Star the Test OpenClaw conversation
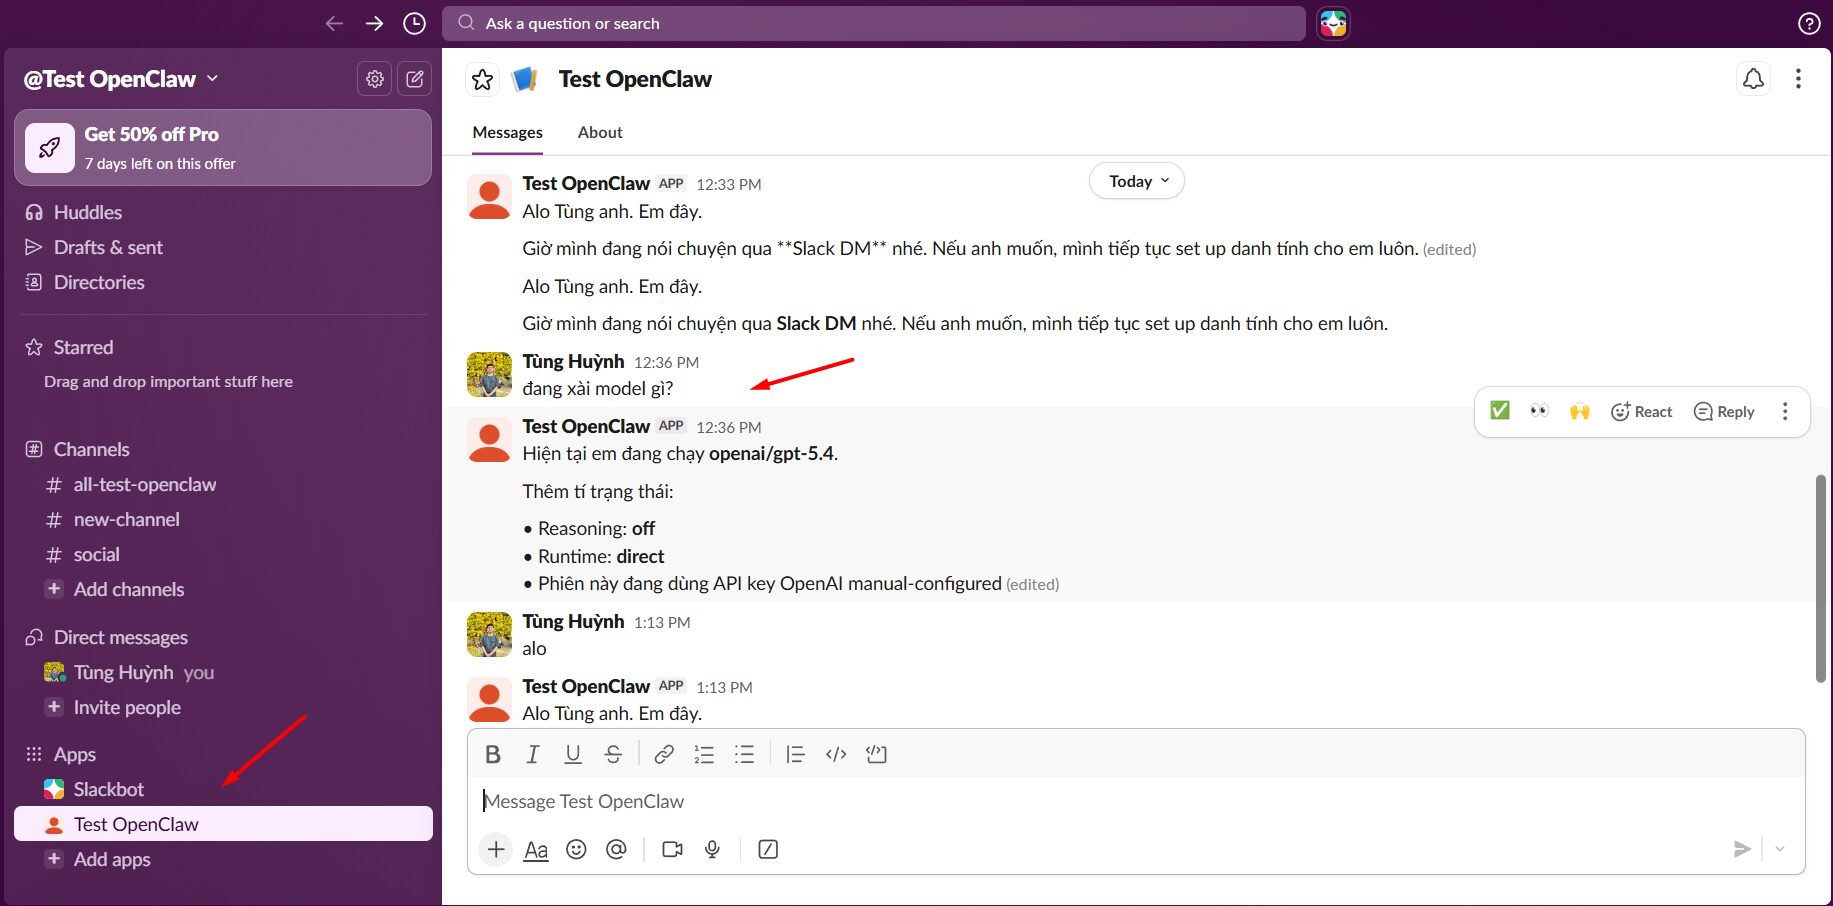This screenshot has height=906, width=1833. coord(483,78)
